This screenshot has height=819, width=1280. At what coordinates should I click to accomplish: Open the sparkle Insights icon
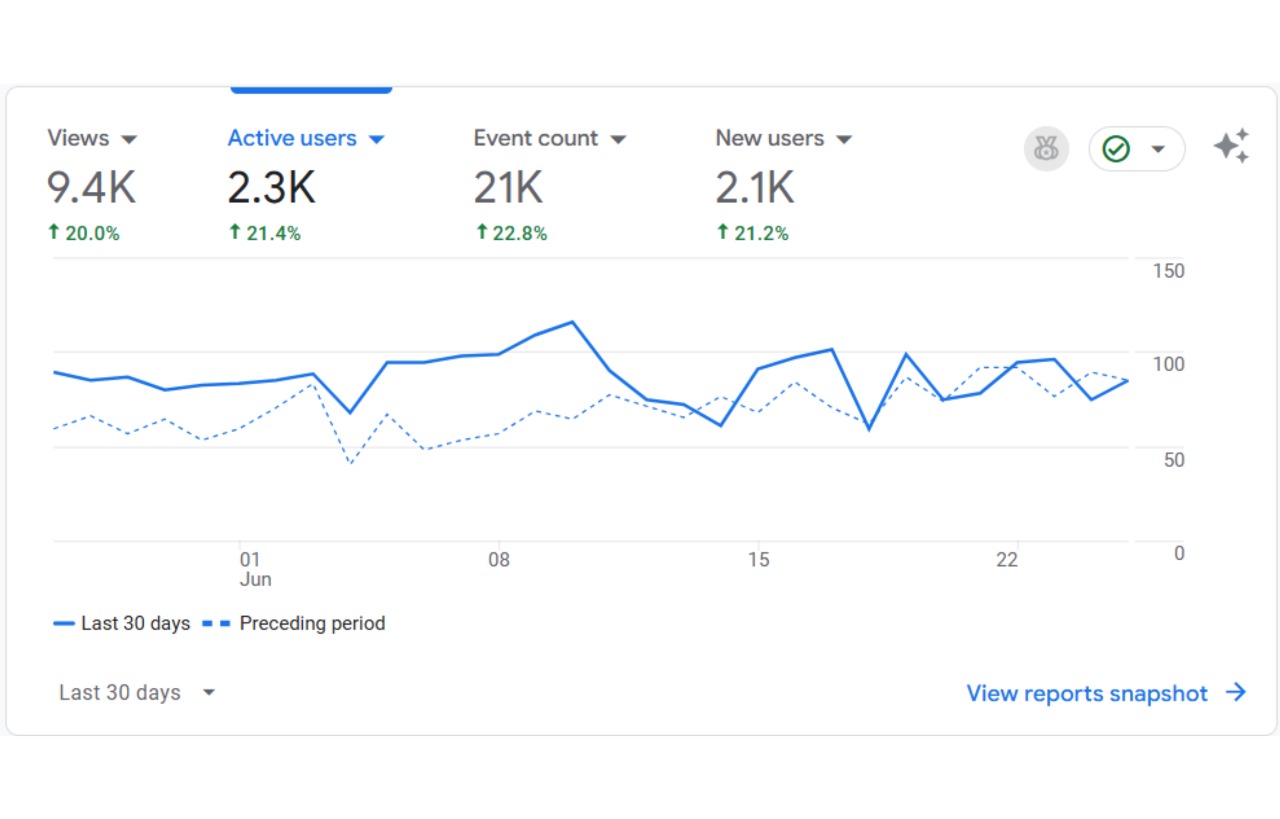click(1231, 147)
